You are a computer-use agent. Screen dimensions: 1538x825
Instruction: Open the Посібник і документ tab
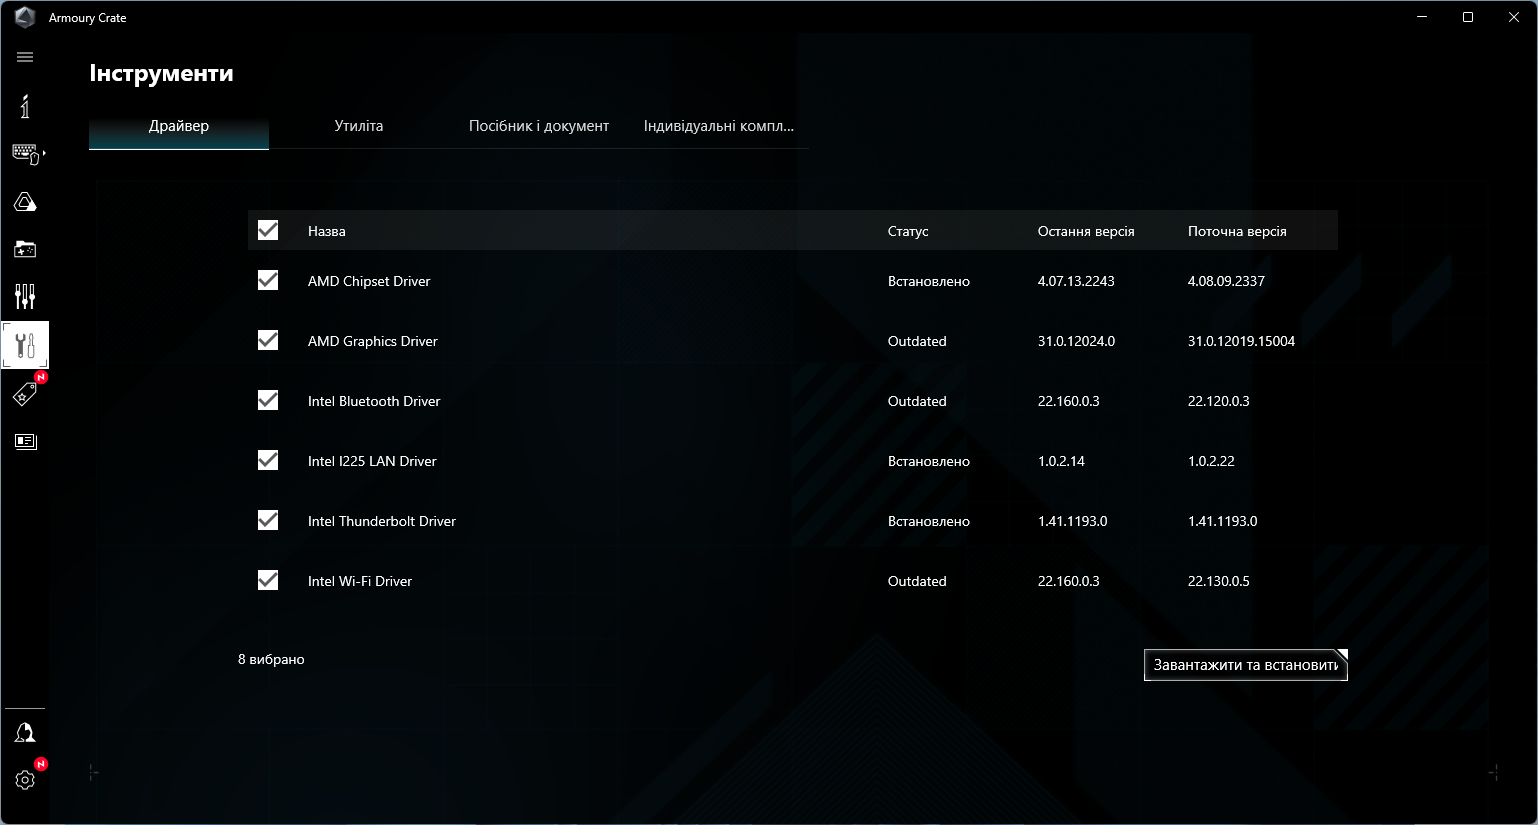point(539,126)
